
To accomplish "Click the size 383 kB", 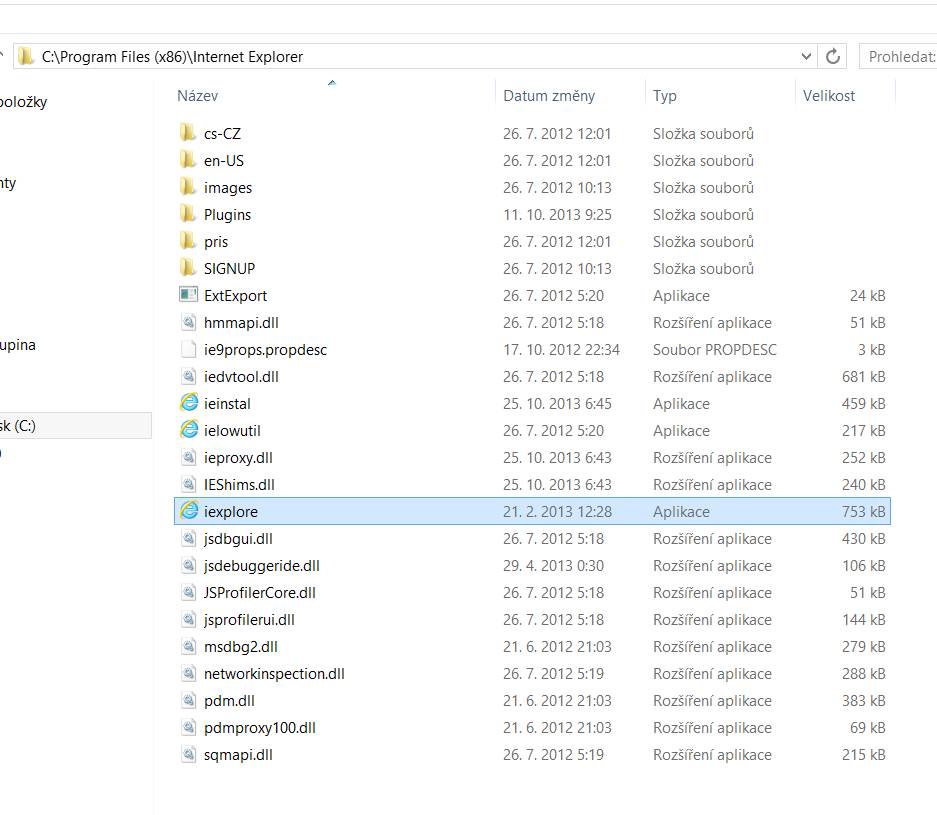I will 863,700.
